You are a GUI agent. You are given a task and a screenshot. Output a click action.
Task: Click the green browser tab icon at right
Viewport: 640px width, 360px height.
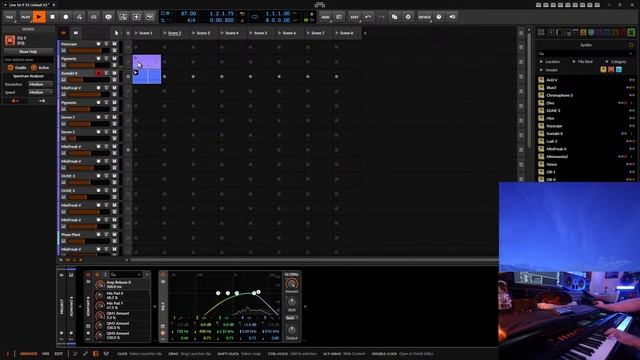click(631, 32)
